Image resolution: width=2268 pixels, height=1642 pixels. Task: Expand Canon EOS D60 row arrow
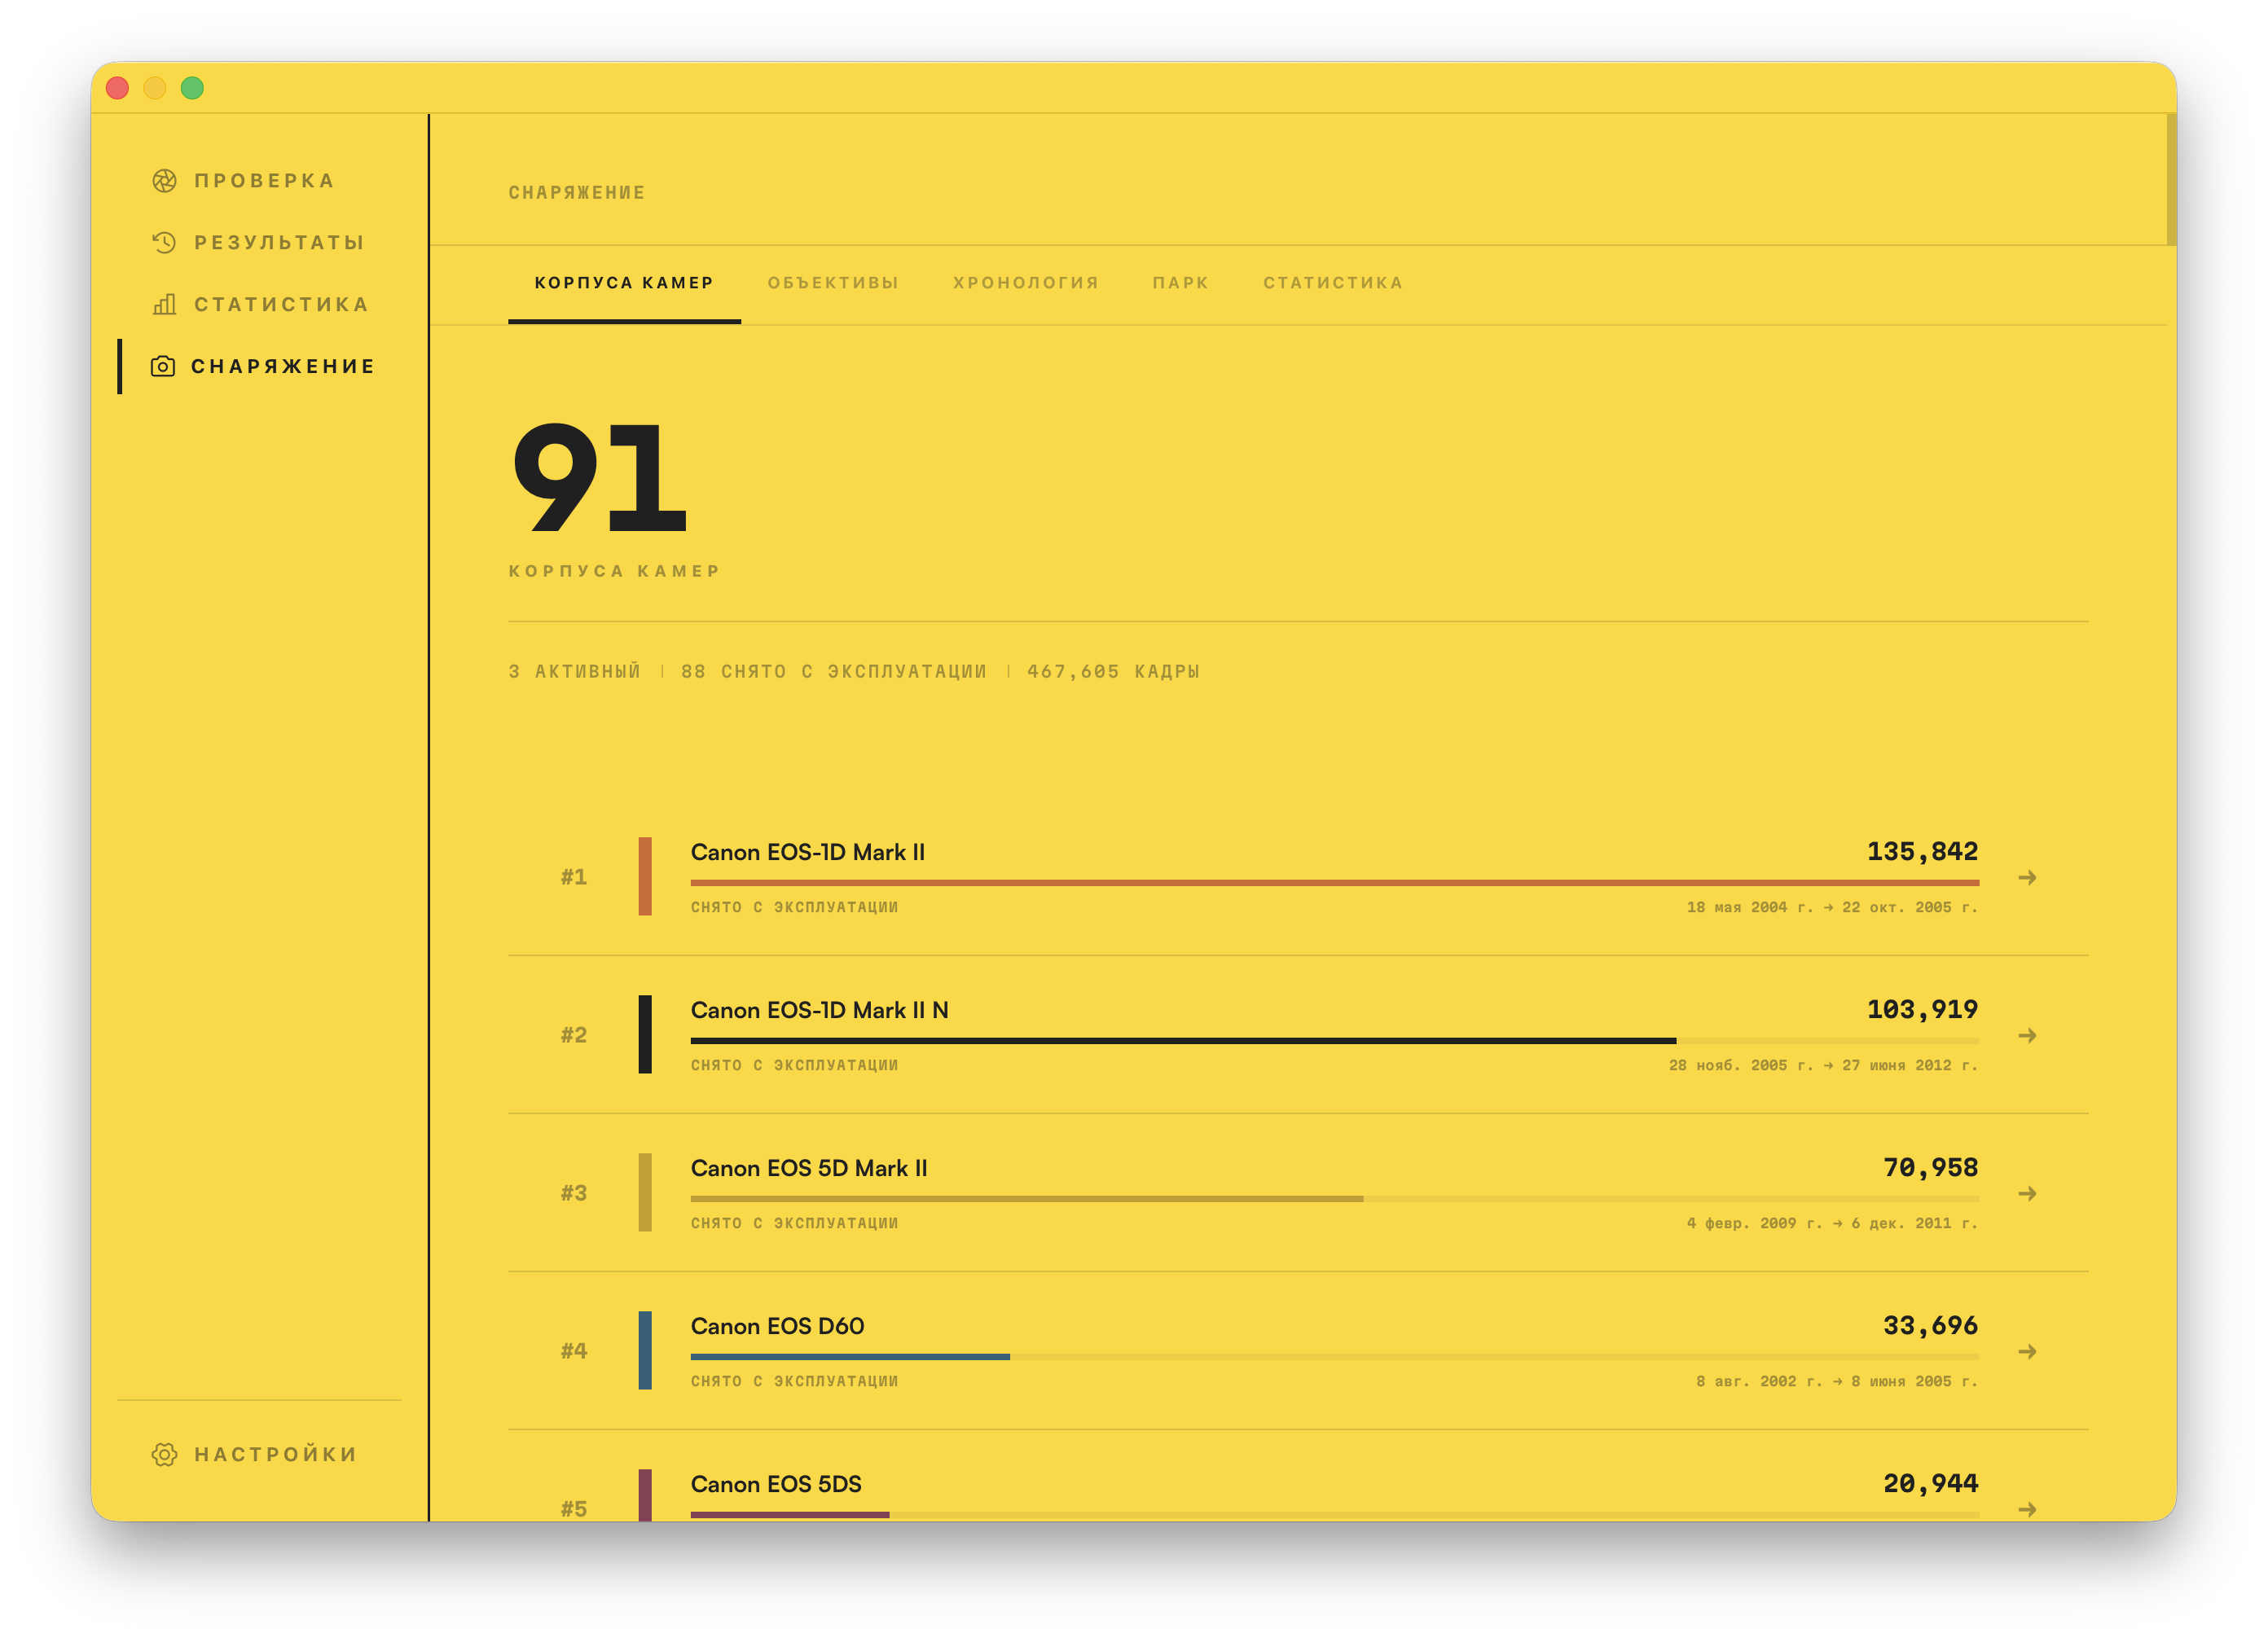point(2027,1351)
